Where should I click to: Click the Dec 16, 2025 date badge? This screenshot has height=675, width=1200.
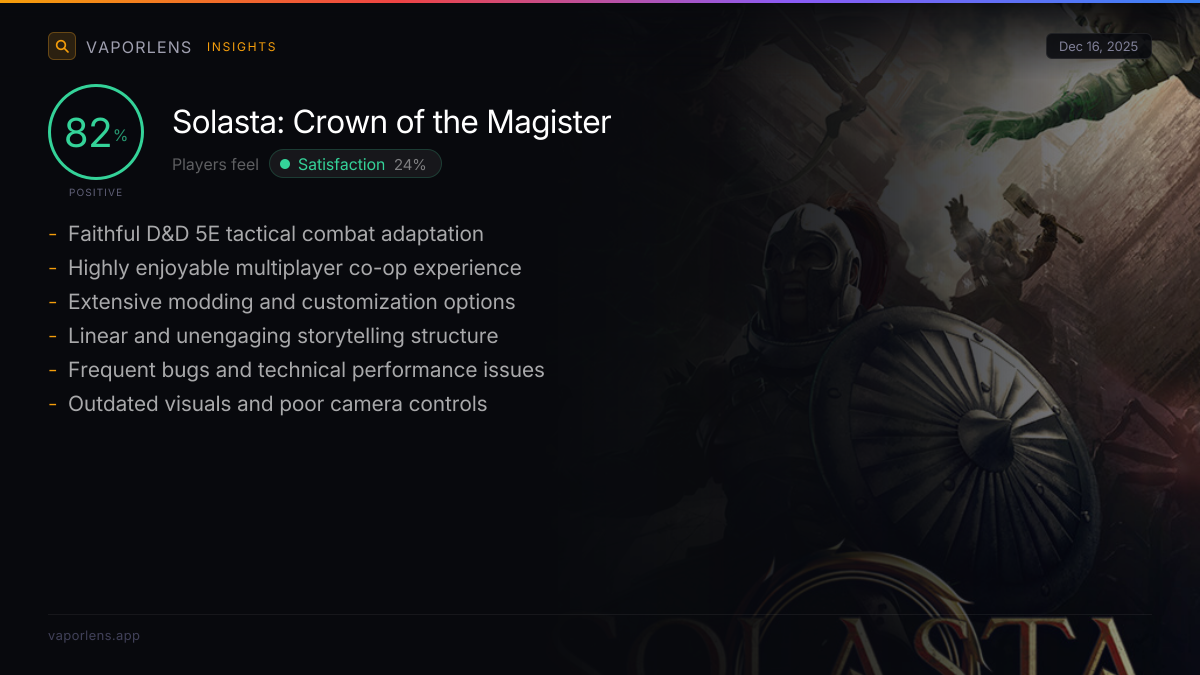tap(1098, 47)
